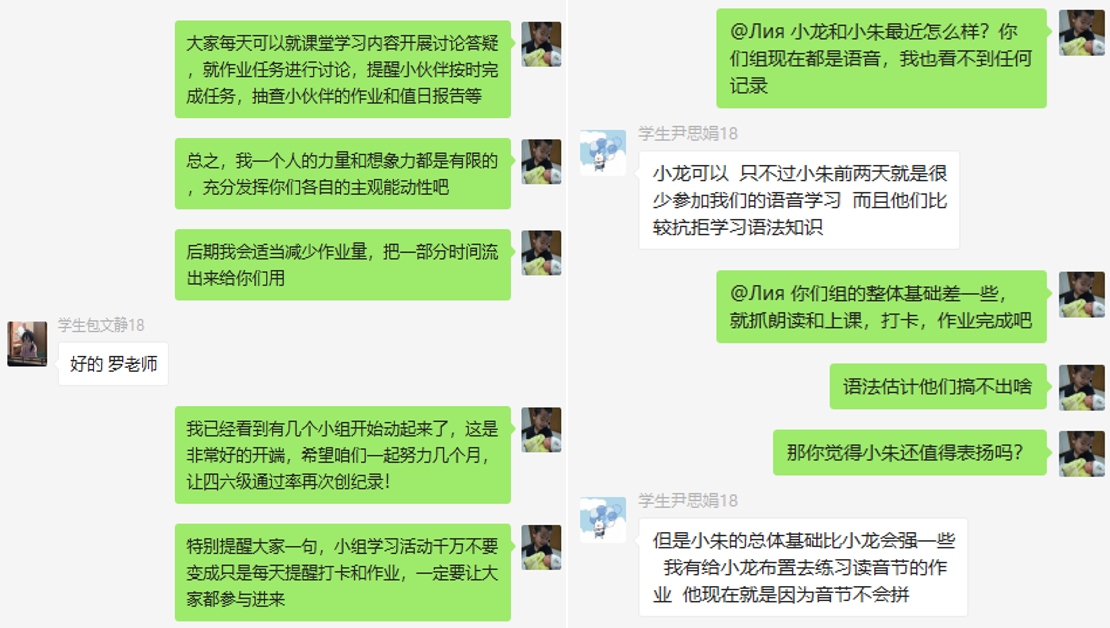The image size is (1110, 628).
Task: Click teacher avatar beside '我已经看到有几个小组' message
Action: tap(542, 430)
